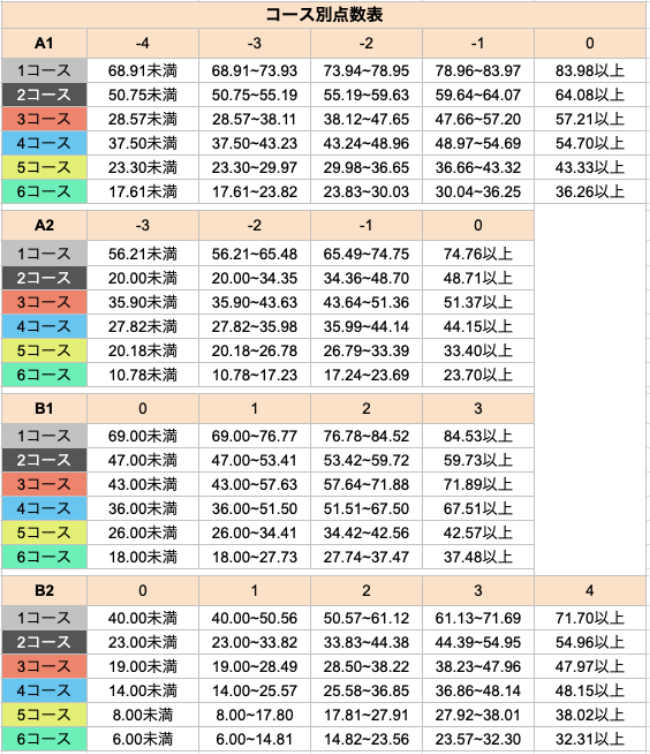
Task: Select the column header 4 in B2
Action: click(590, 591)
